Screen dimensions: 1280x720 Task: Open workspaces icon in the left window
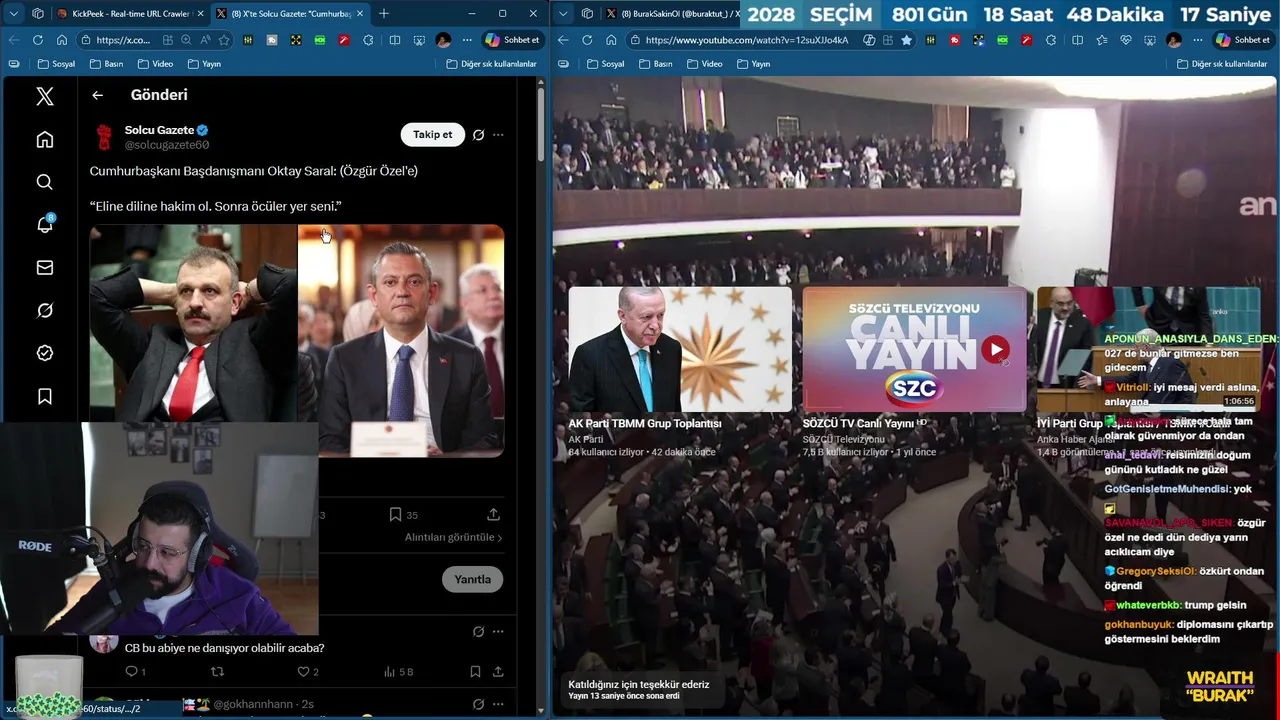point(38,13)
